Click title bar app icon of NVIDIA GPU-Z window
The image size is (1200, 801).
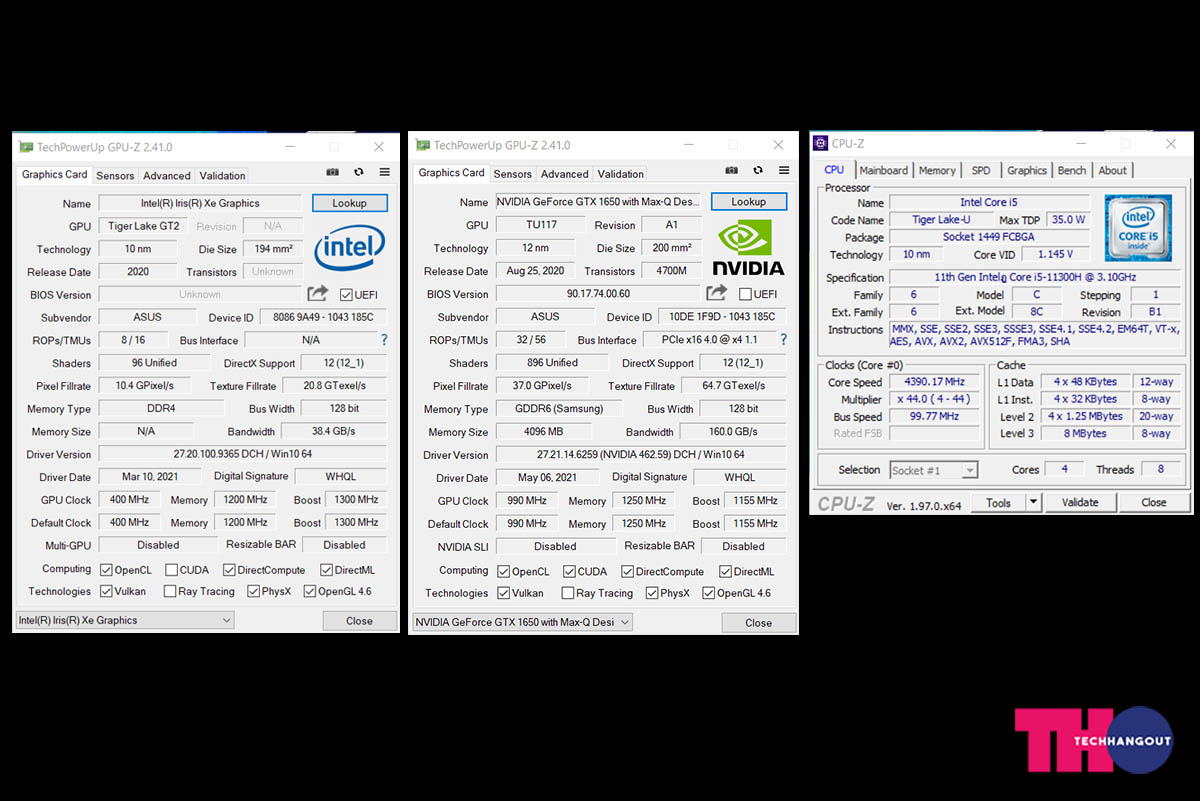(x=424, y=146)
